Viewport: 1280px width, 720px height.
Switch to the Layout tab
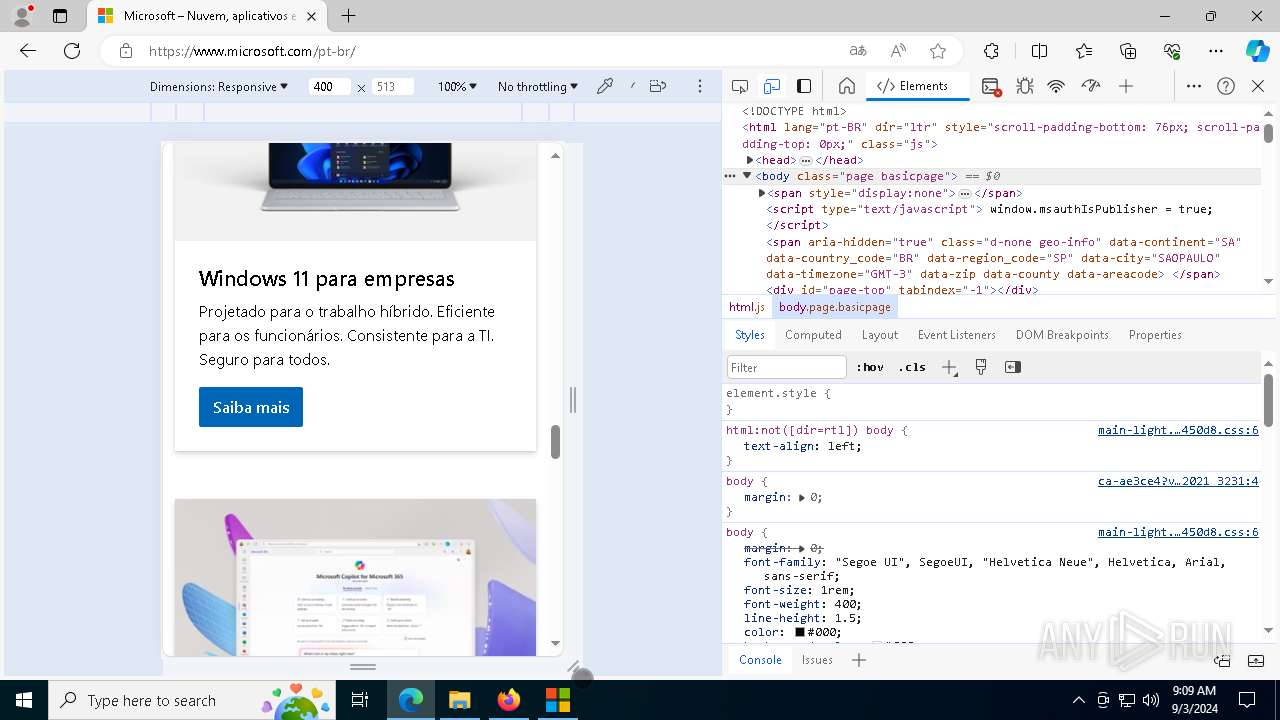pos(880,335)
